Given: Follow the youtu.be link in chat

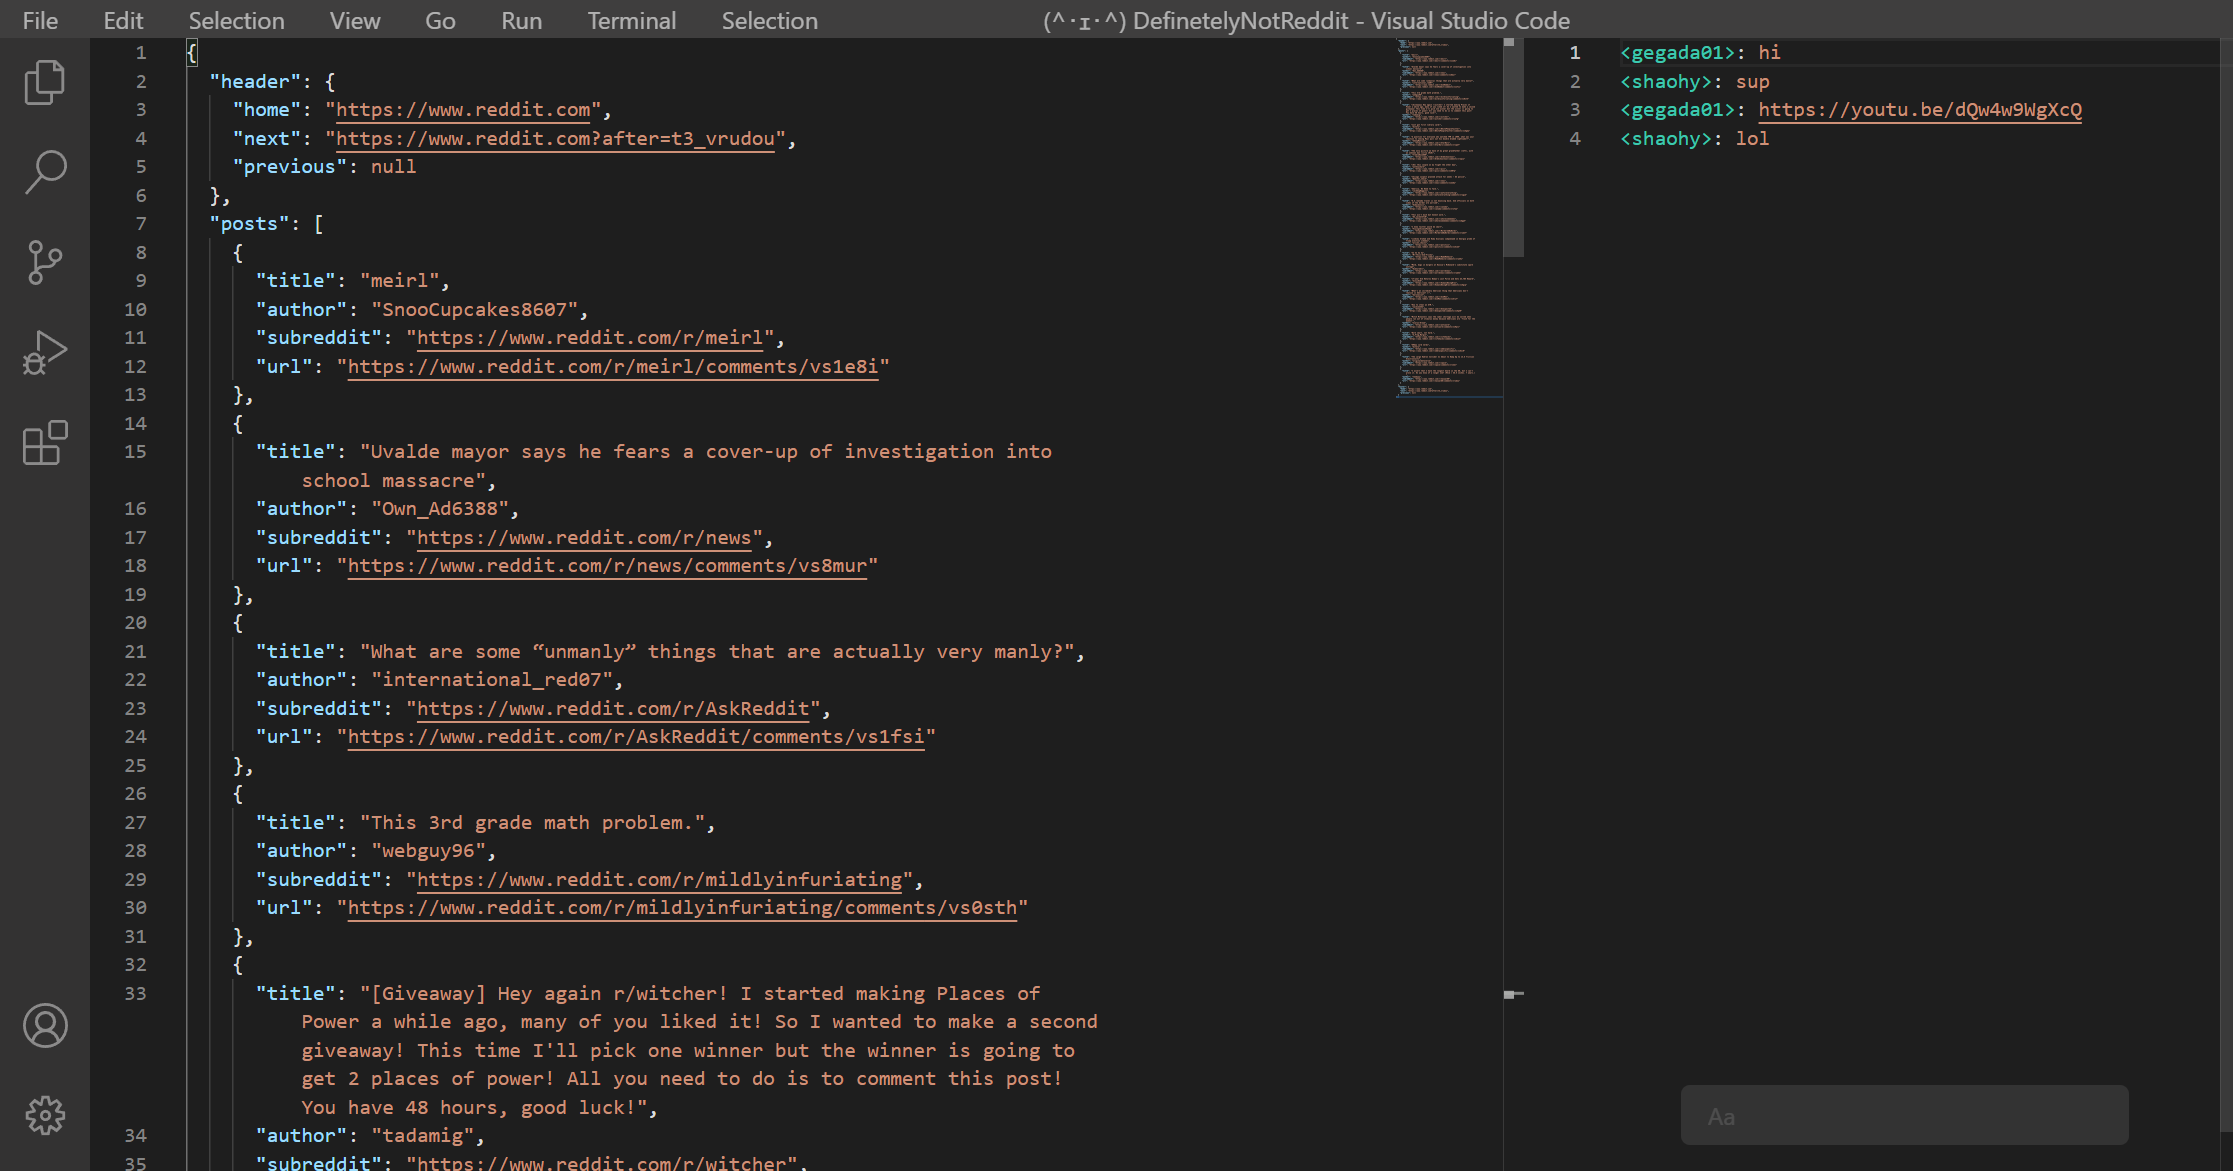Looking at the screenshot, I should pos(1920,110).
